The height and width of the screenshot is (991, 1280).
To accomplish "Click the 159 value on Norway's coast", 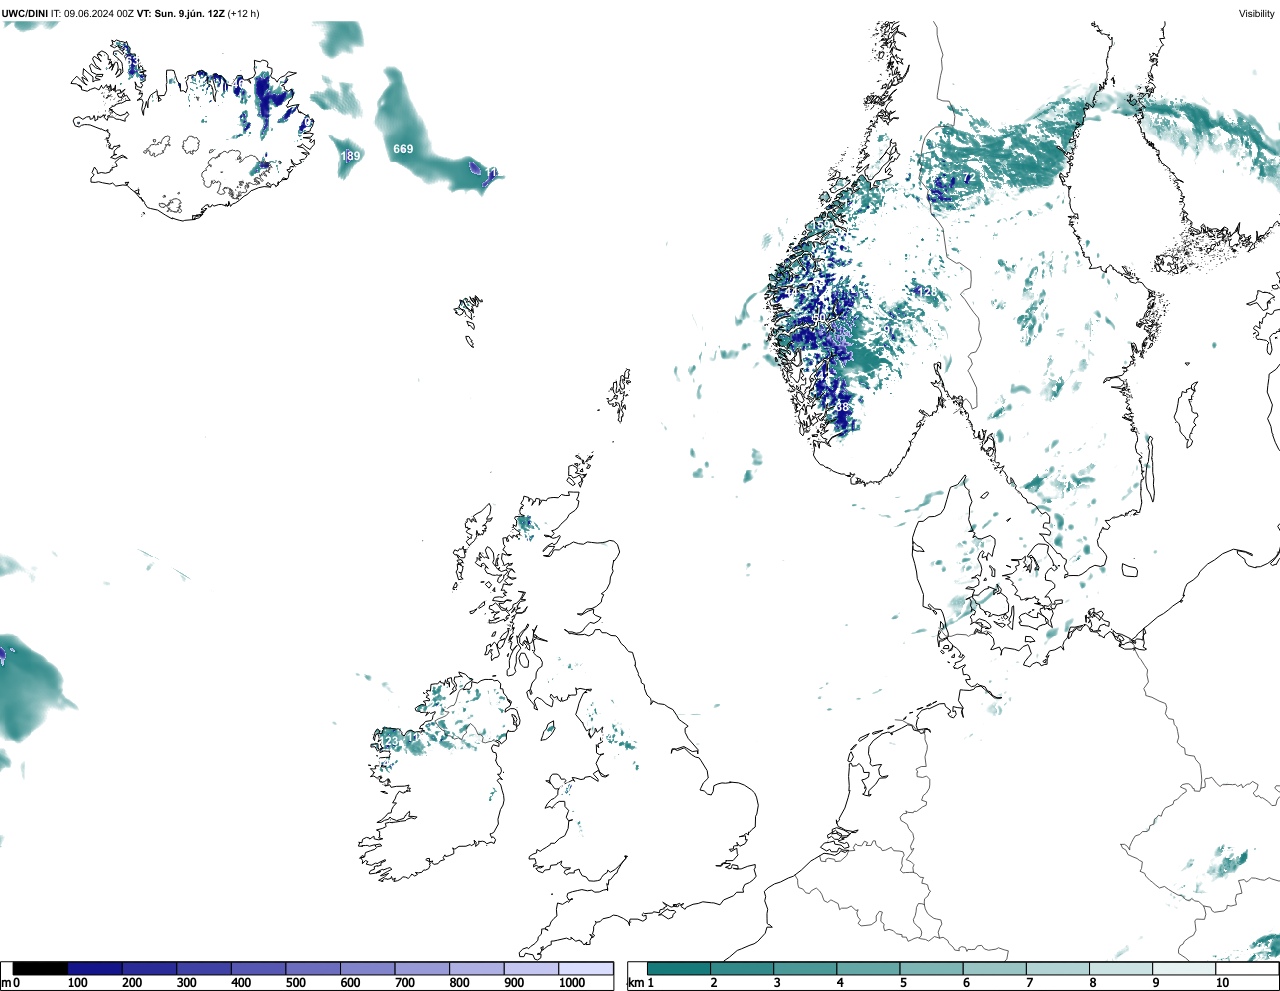I will pos(822,225).
